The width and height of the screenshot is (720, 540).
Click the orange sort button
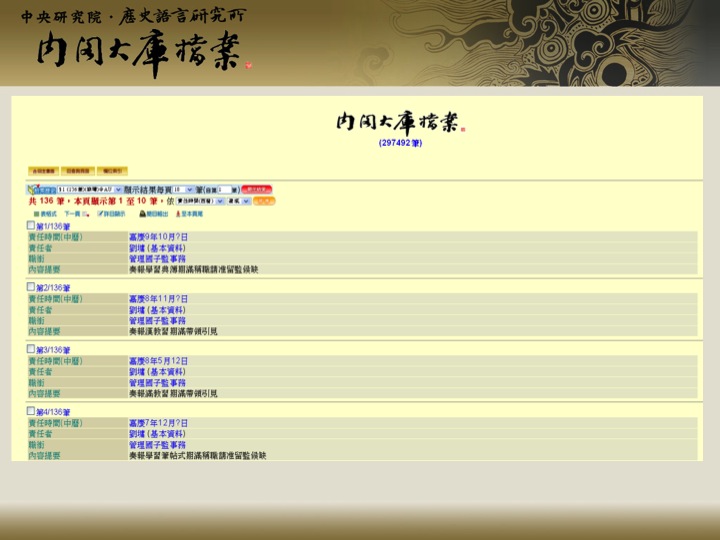point(264,201)
